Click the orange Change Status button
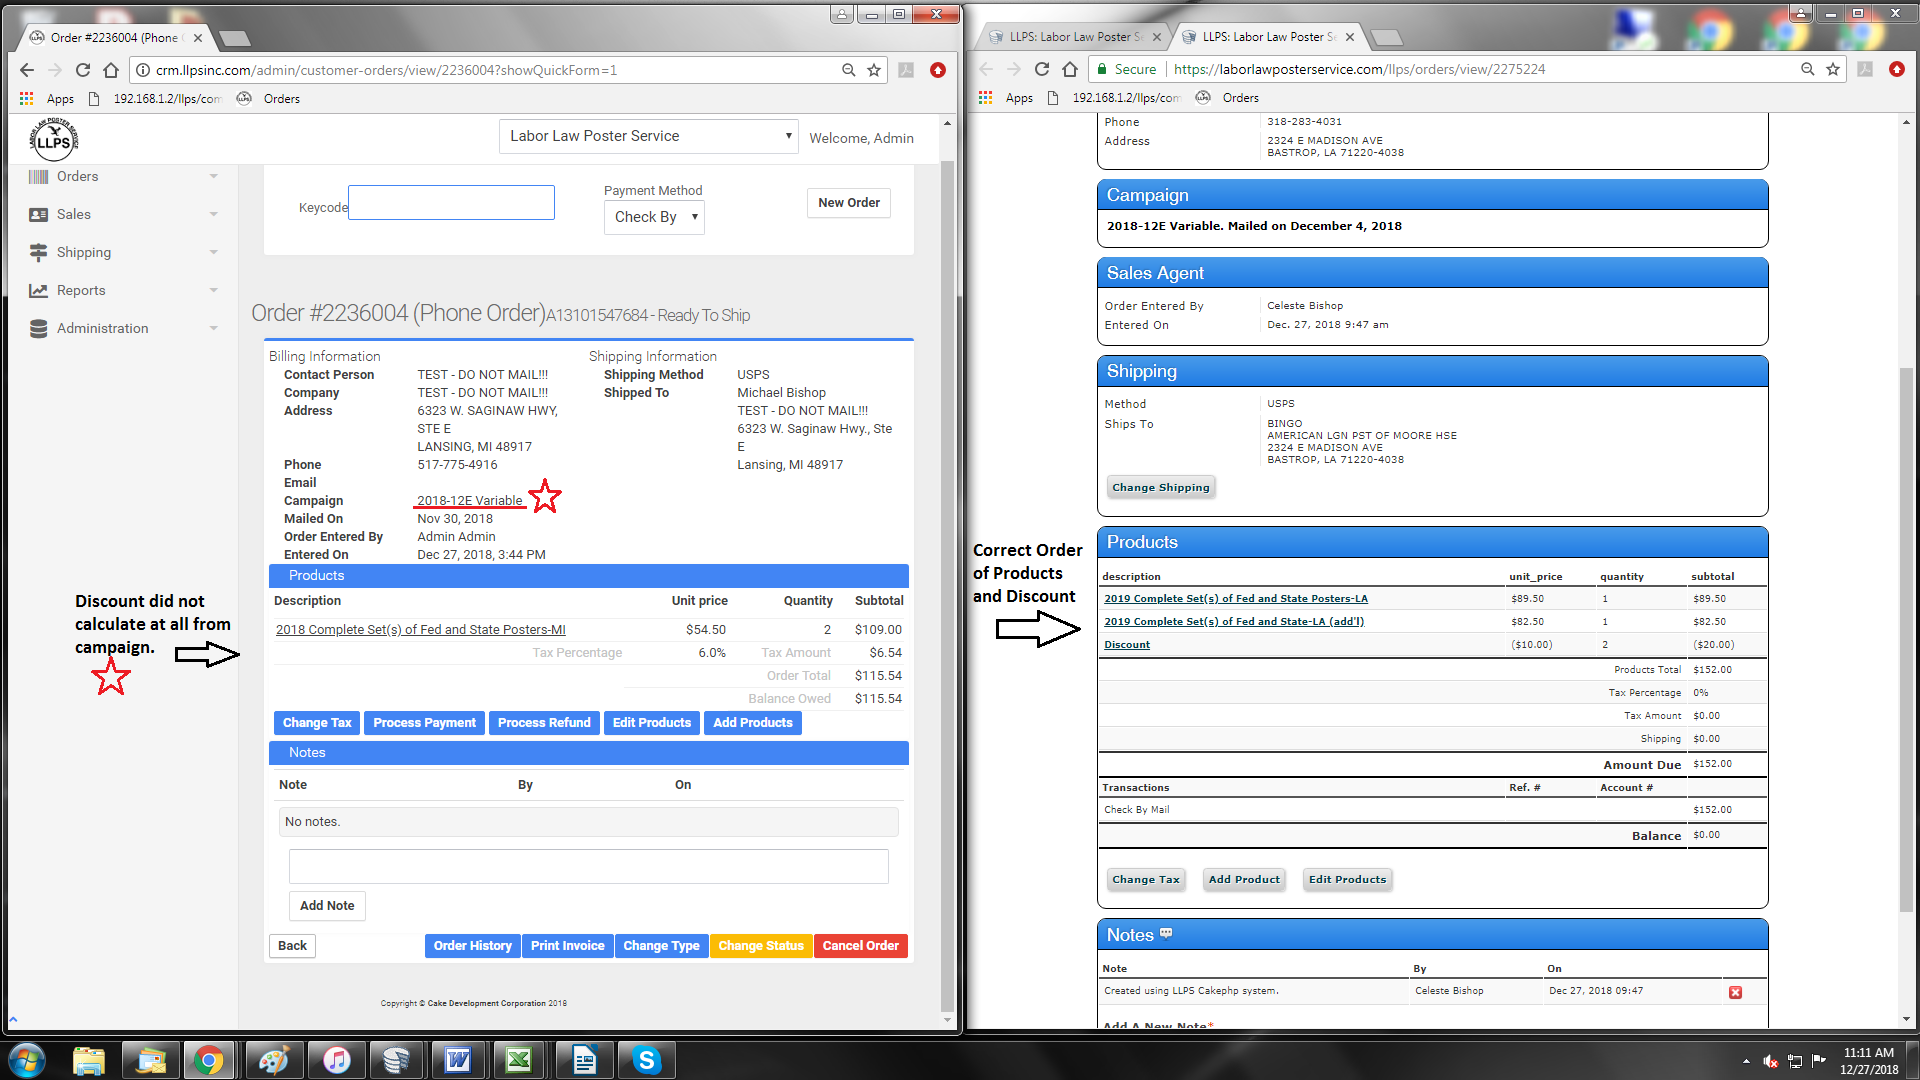Screen dimensions: 1920x1080 coord(760,946)
